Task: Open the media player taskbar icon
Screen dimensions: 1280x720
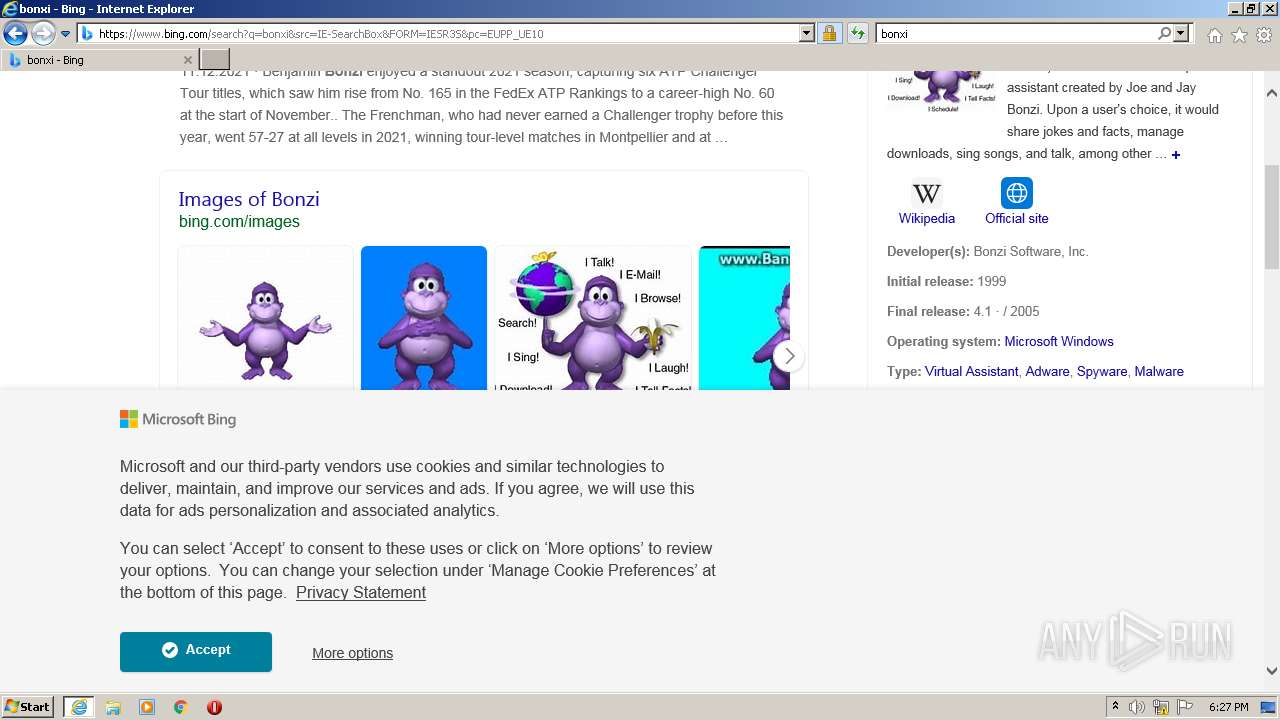Action: 147,707
